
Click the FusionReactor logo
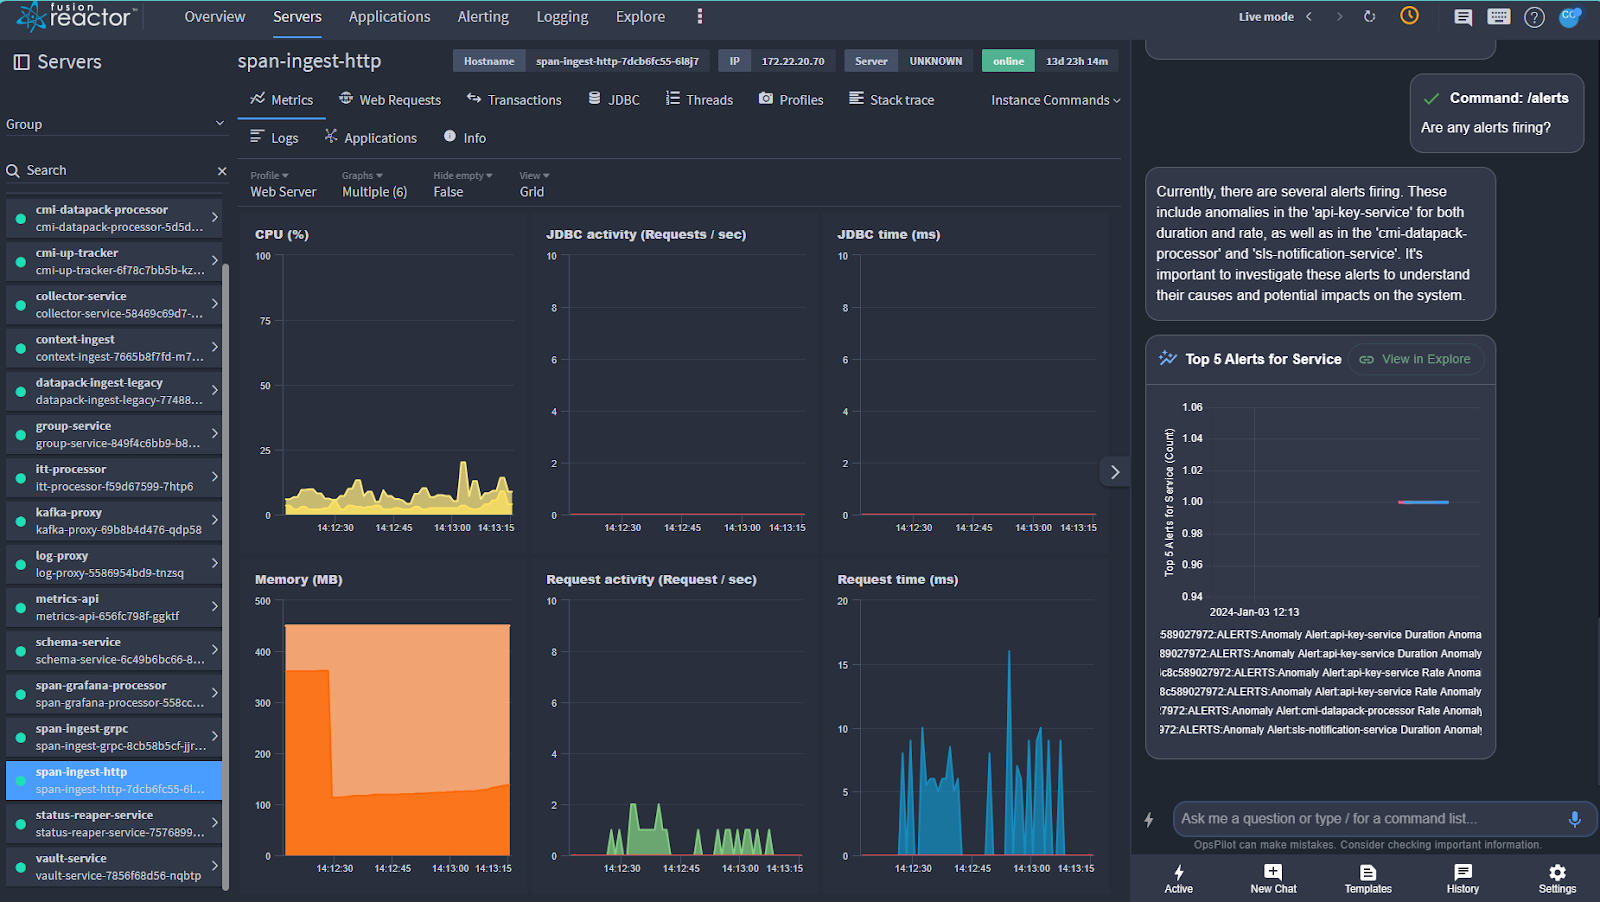point(75,16)
